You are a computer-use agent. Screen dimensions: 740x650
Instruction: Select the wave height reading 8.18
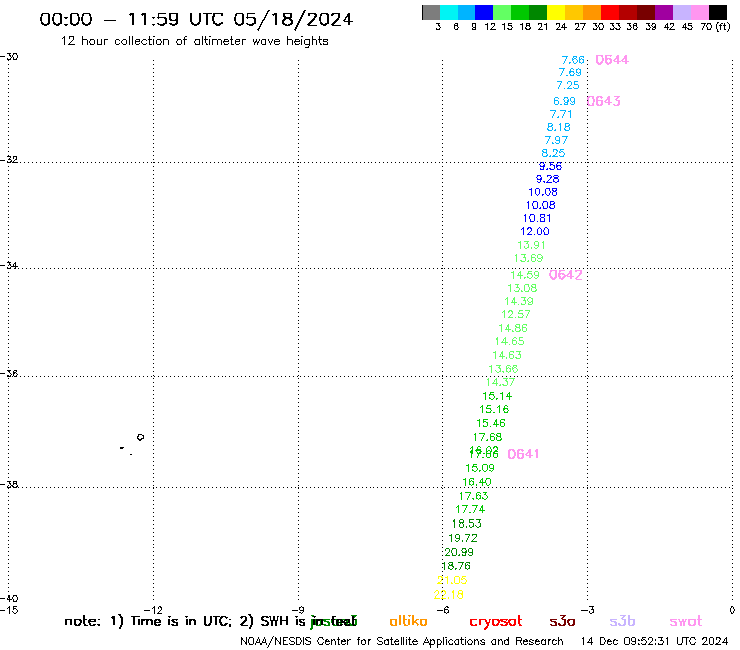pos(558,127)
